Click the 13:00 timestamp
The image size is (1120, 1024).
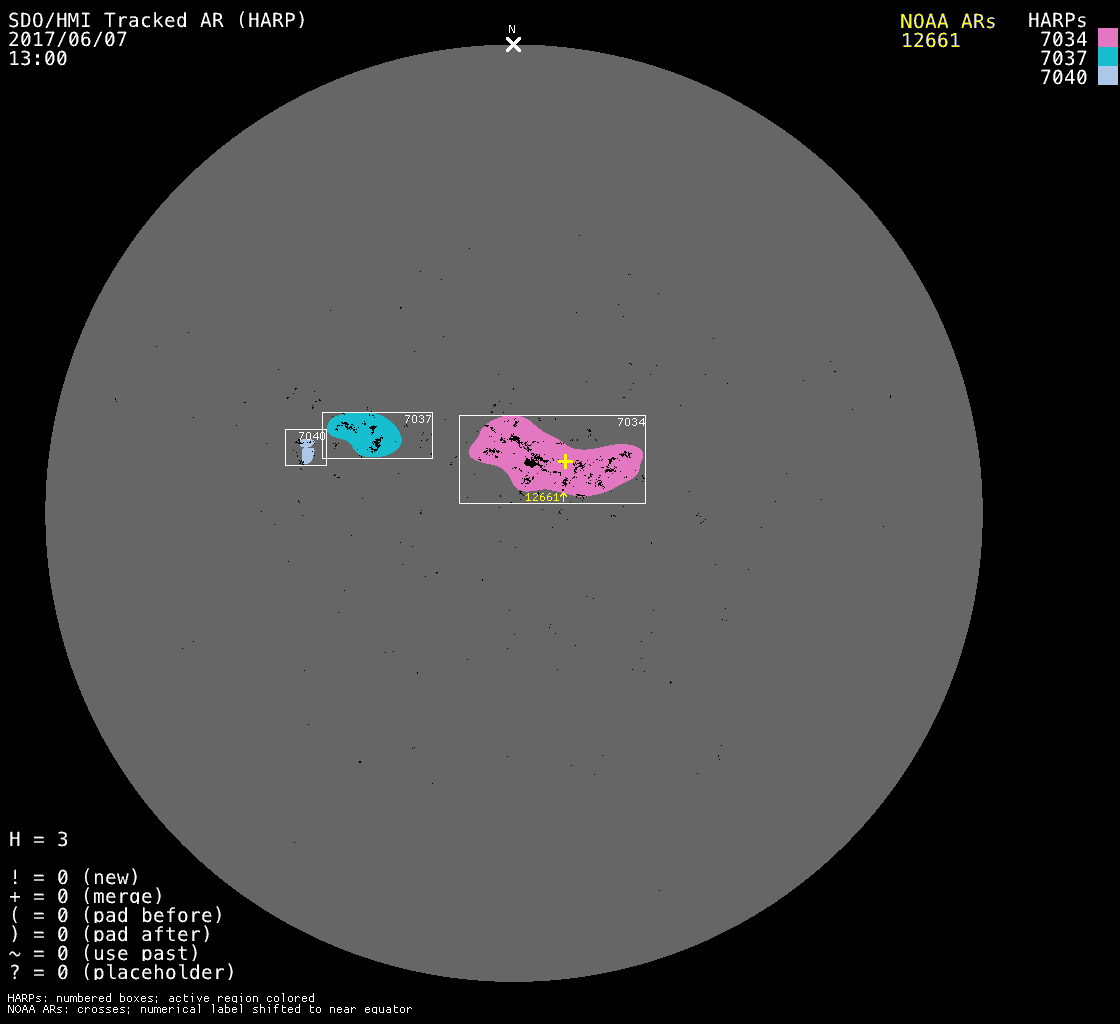click(x=38, y=58)
